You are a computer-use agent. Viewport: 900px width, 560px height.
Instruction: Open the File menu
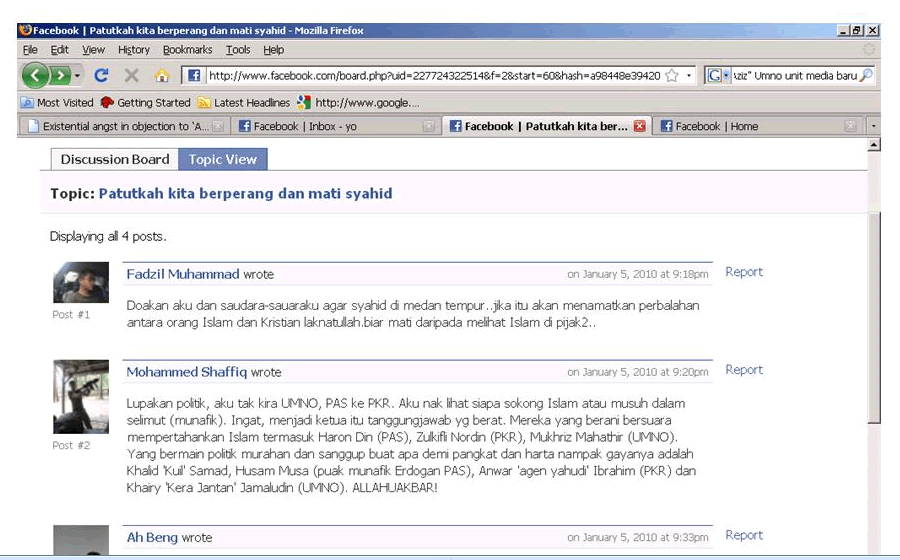click(x=30, y=50)
